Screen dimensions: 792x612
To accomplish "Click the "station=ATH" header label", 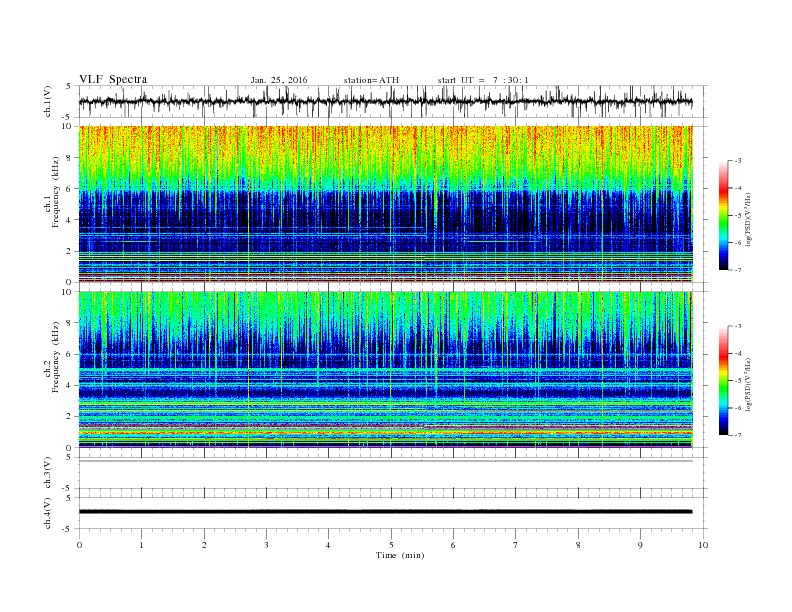I will (x=371, y=80).
